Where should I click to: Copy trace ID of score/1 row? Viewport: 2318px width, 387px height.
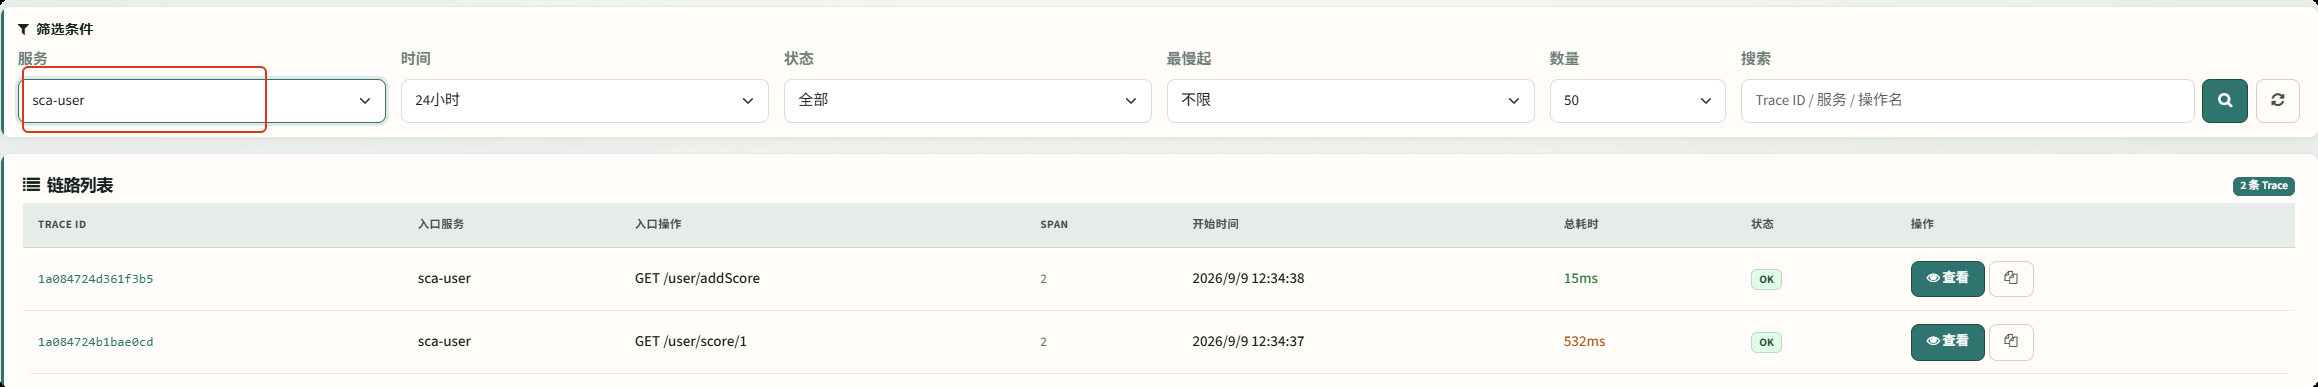coord(2011,342)
